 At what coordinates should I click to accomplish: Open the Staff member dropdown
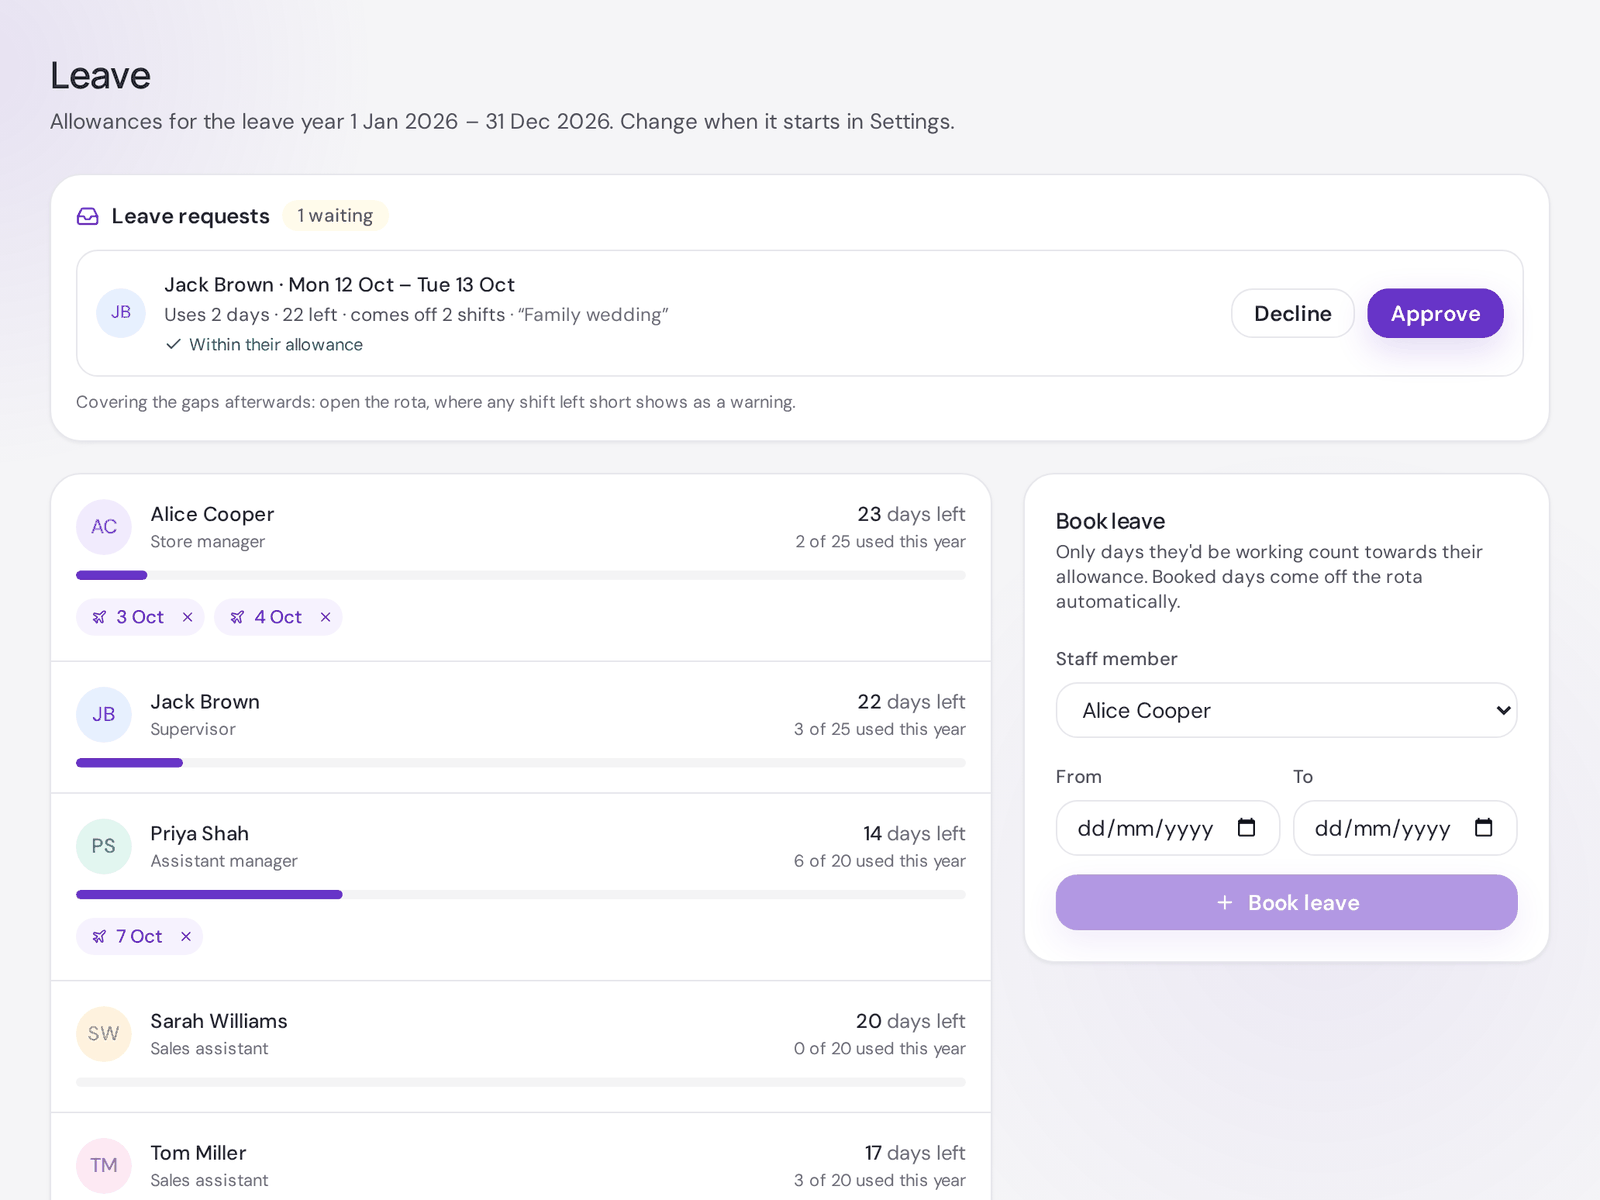[x=1286, y=710]
